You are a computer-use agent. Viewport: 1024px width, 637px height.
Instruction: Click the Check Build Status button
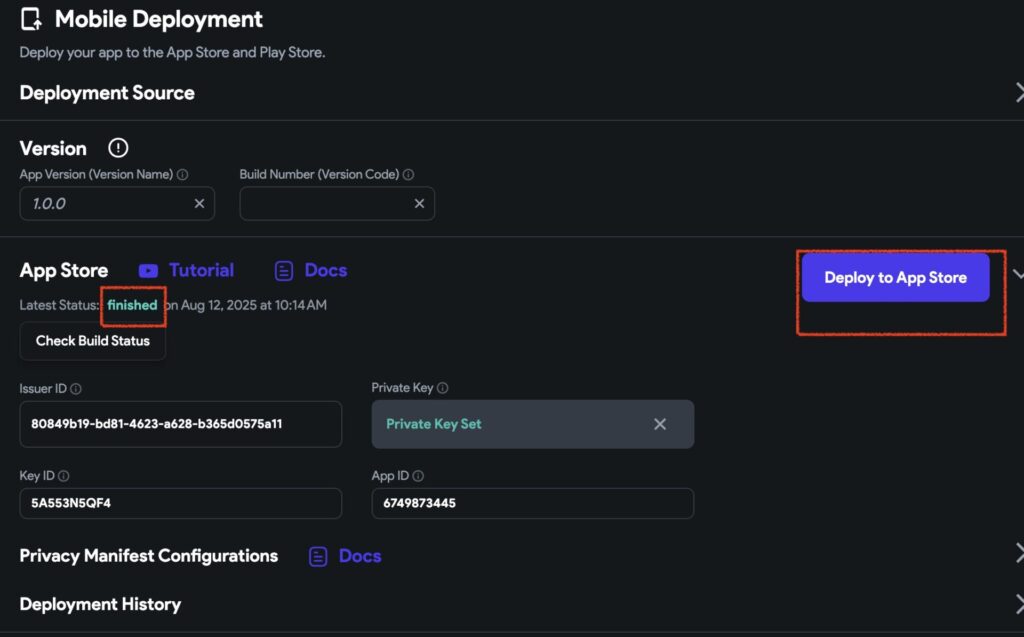93,340
